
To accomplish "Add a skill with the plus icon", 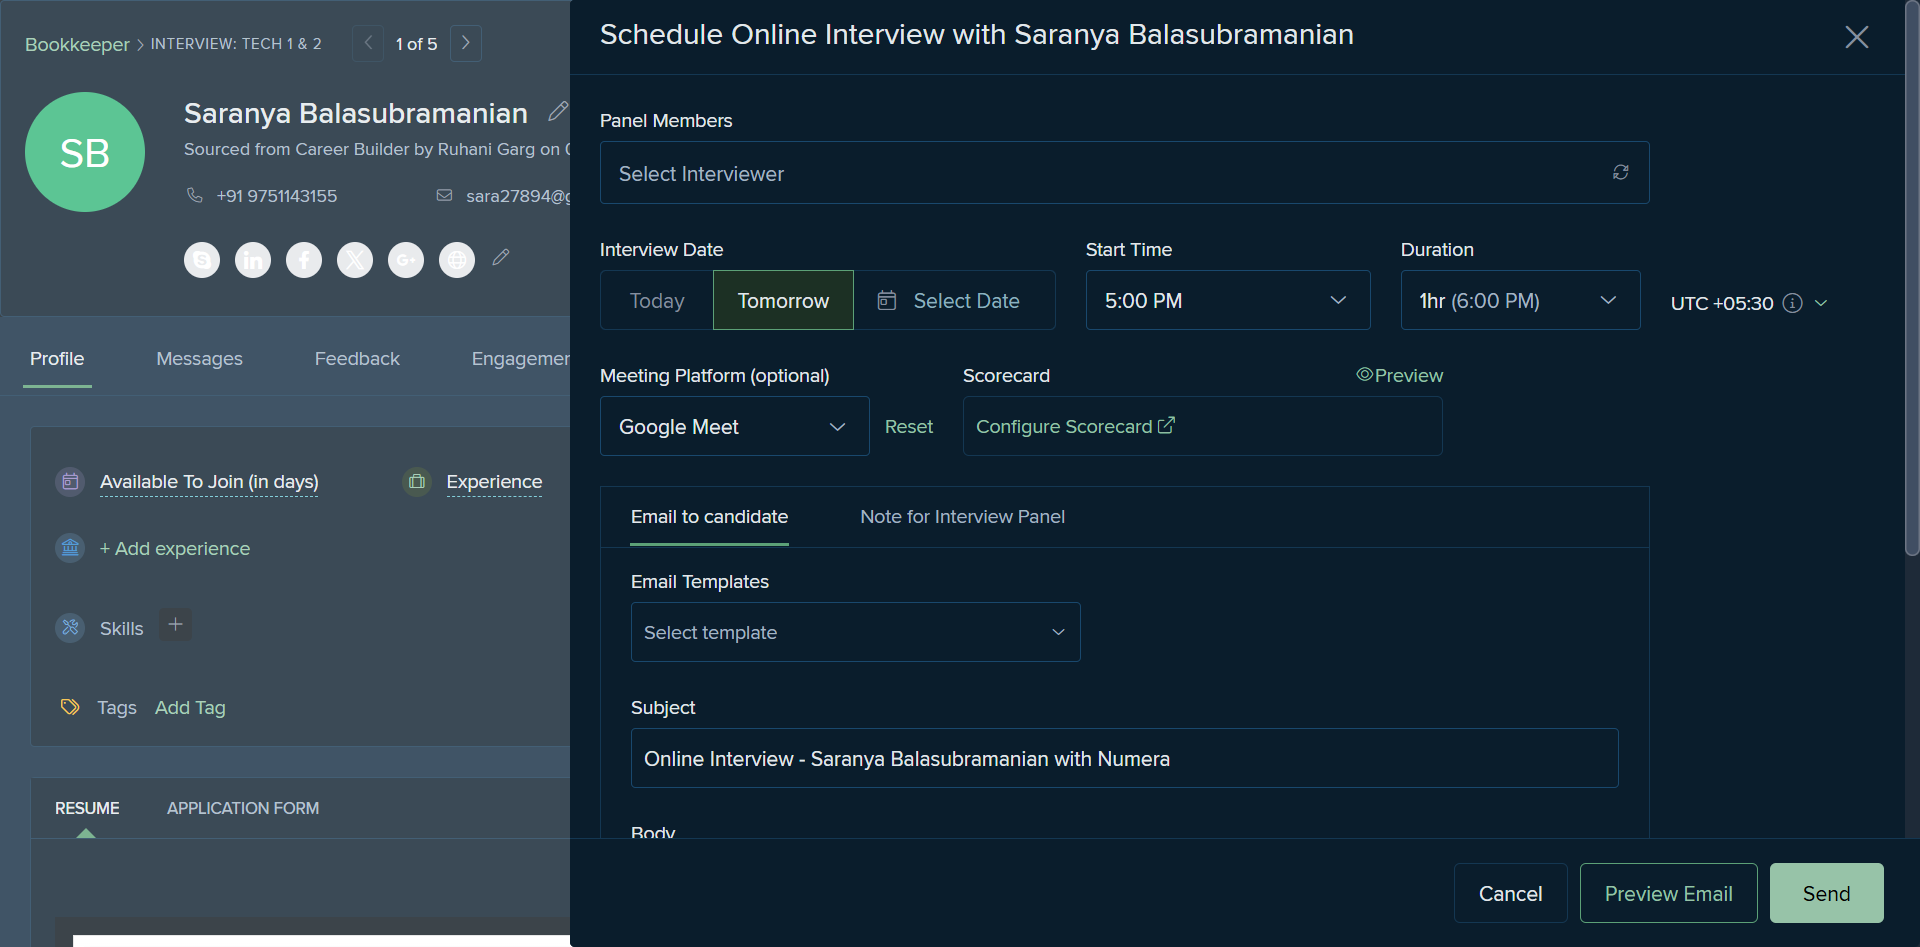I will click(x=176, y=625).
